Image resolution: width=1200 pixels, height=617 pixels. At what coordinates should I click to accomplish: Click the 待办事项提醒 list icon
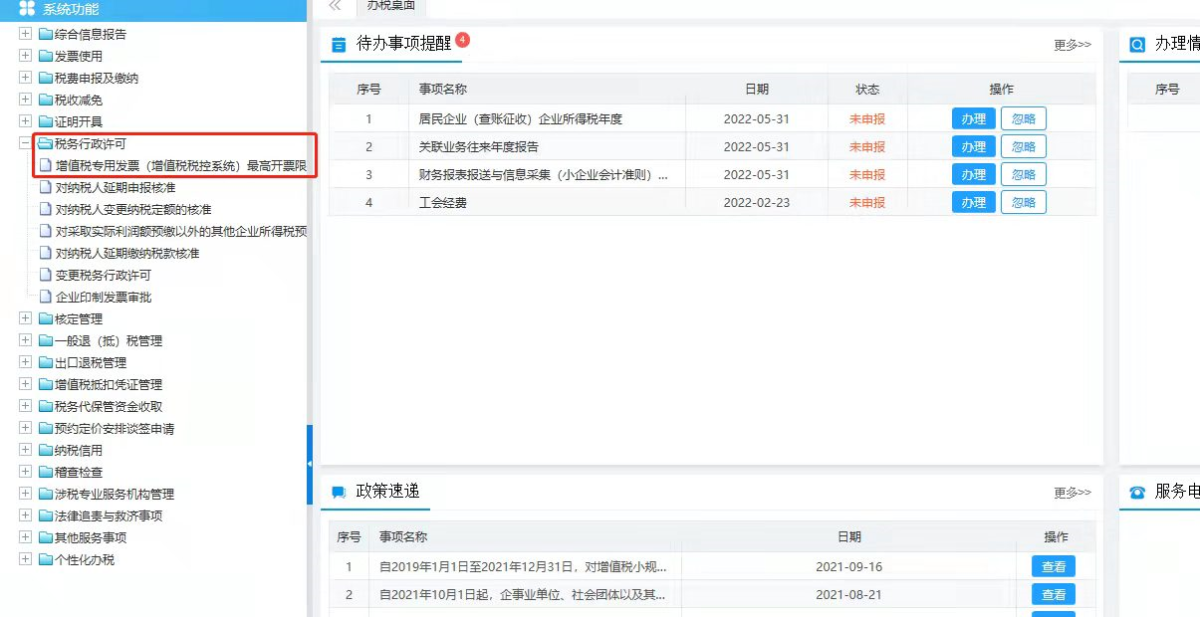[338, 45]
